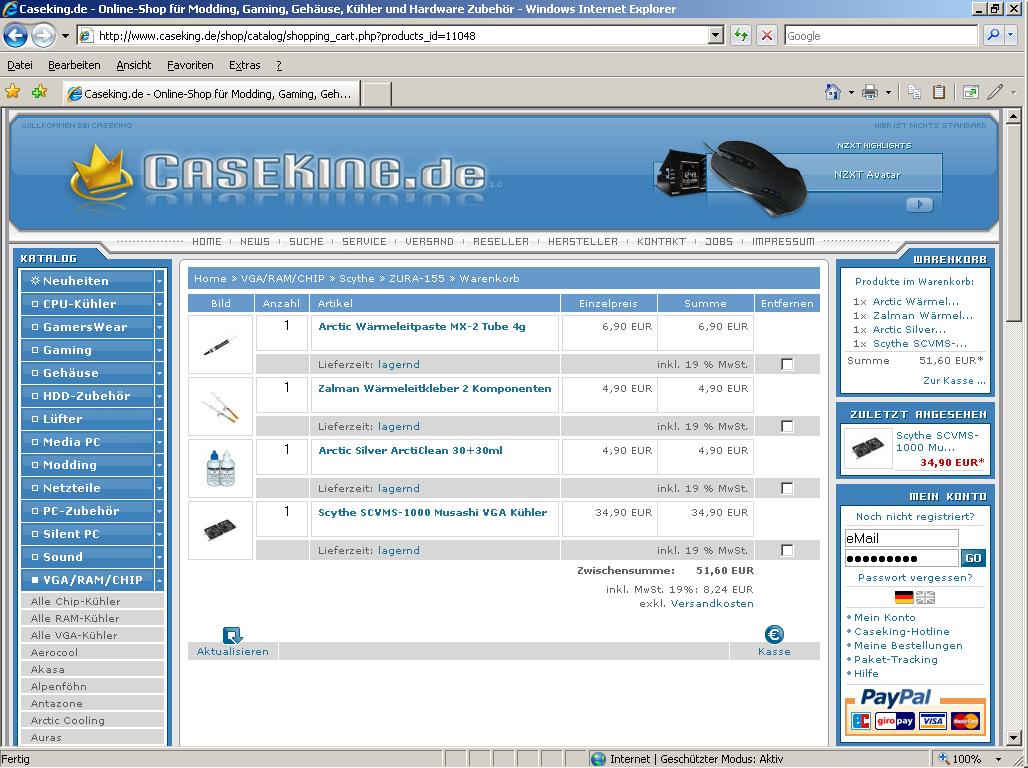1028x768 pixels.
Task: Click the zoom level dropdown at 100%
Action: coord(998,759)
